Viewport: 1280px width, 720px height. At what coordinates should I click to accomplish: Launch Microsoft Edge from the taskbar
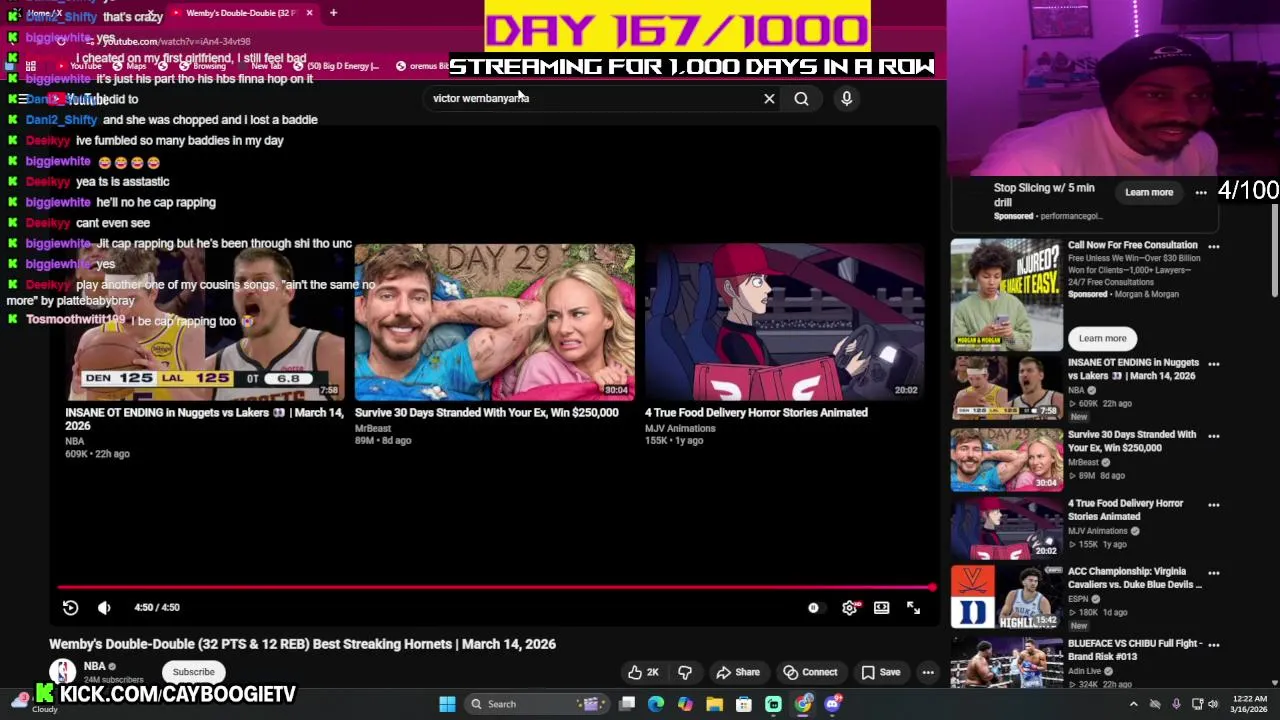656,704
